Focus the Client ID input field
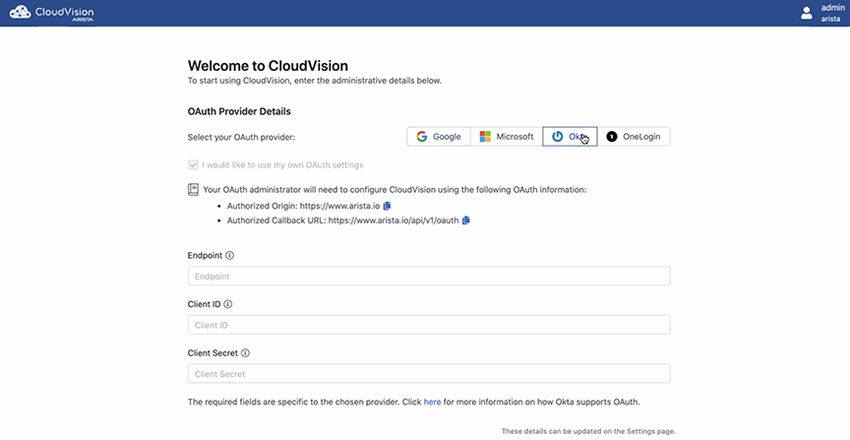Viewport: 850px width, 440px height. coord(429,325)
